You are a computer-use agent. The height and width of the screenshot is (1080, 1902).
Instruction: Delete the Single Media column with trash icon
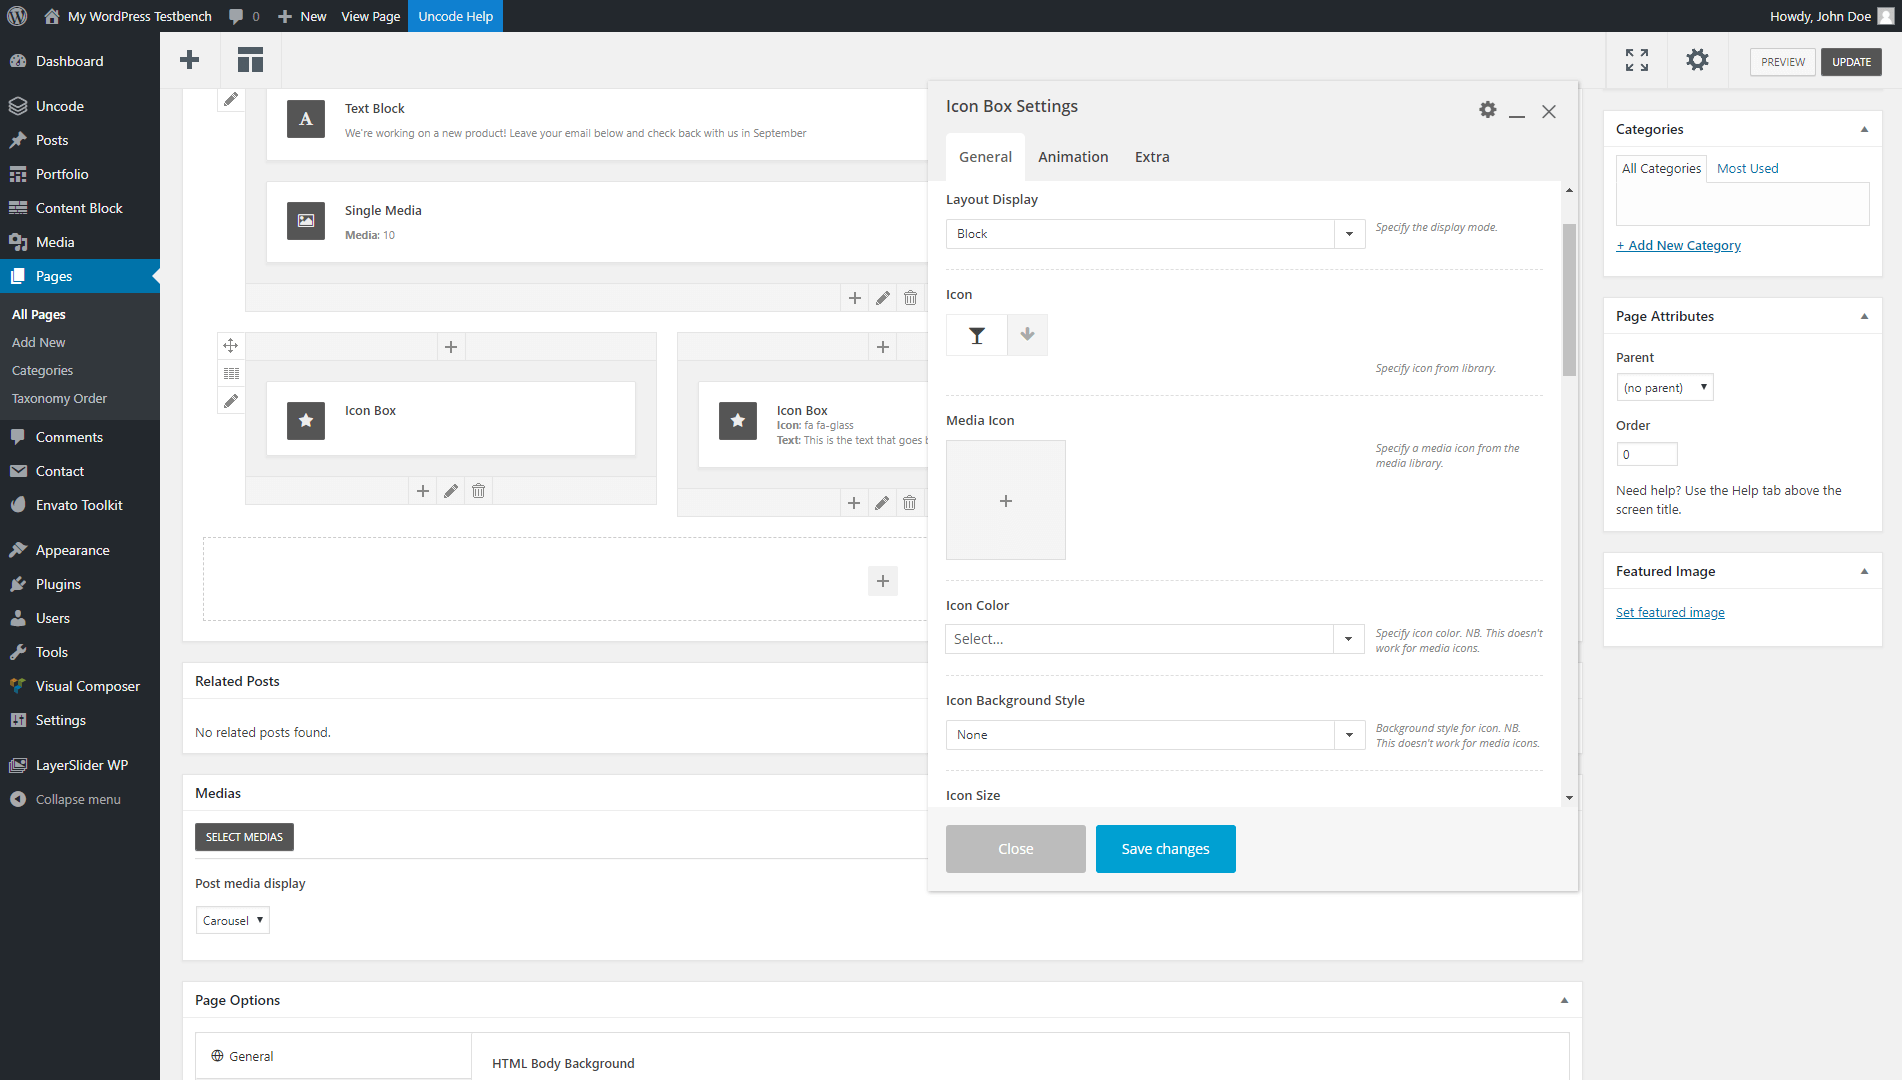(911, 298)
